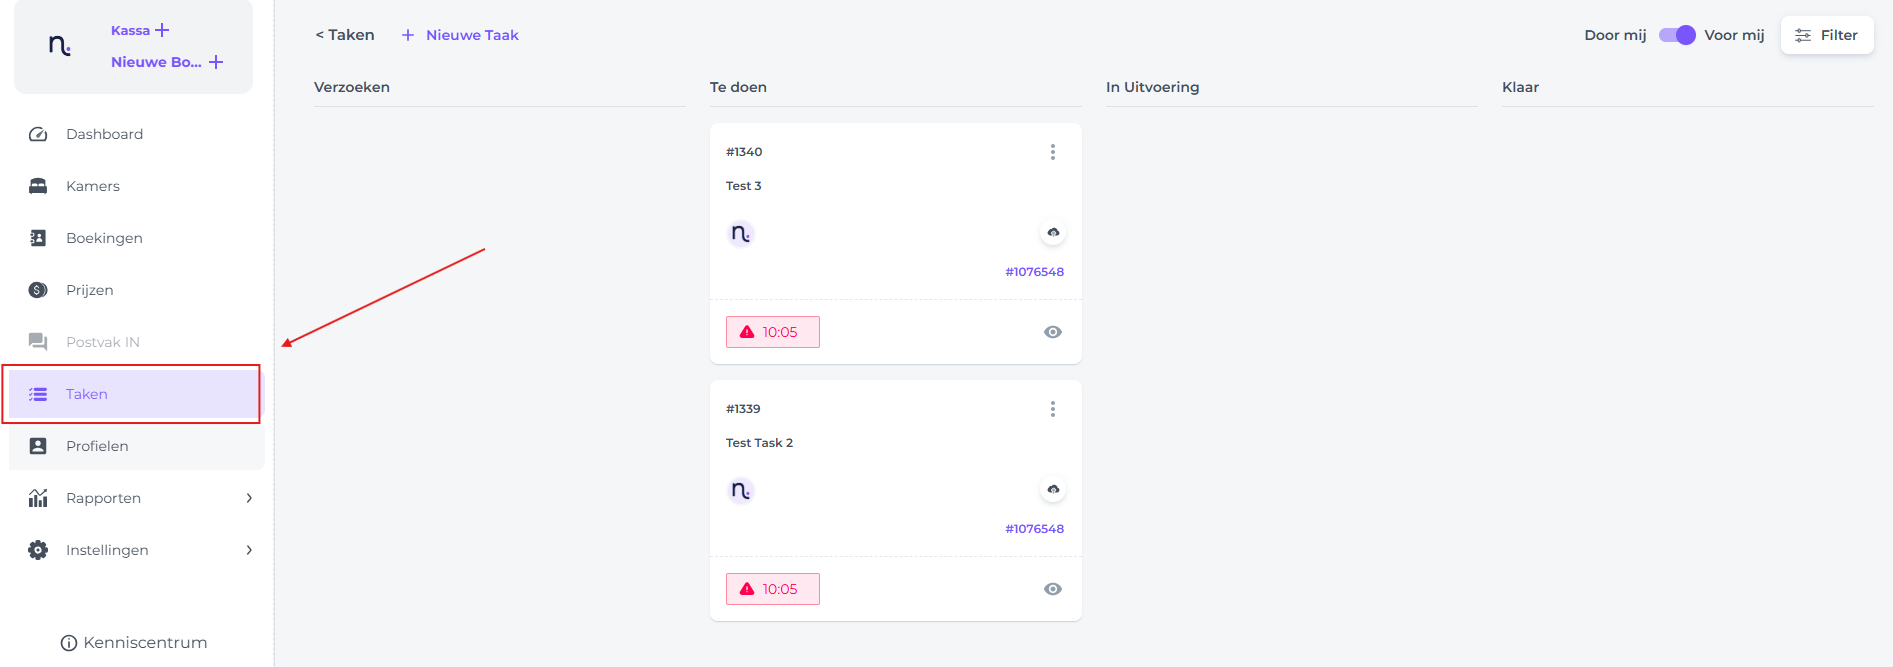Viewport: 1893px width, 667px height.
Task: Open Kenniscentrum at the sidebar bottom
Action: click(x=134, y=643)
